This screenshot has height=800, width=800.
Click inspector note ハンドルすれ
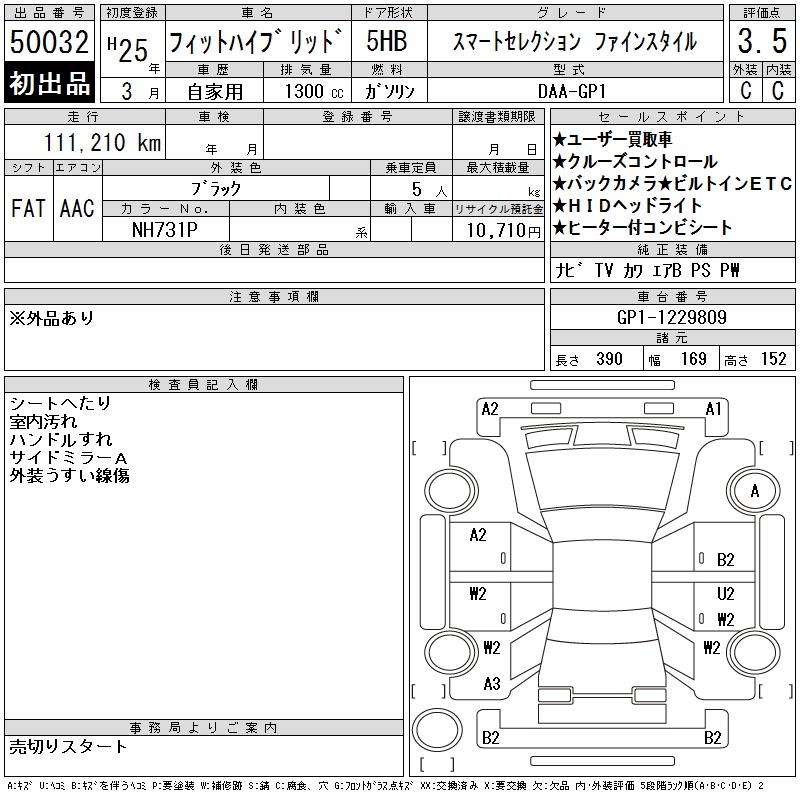(x=60, y=439)
